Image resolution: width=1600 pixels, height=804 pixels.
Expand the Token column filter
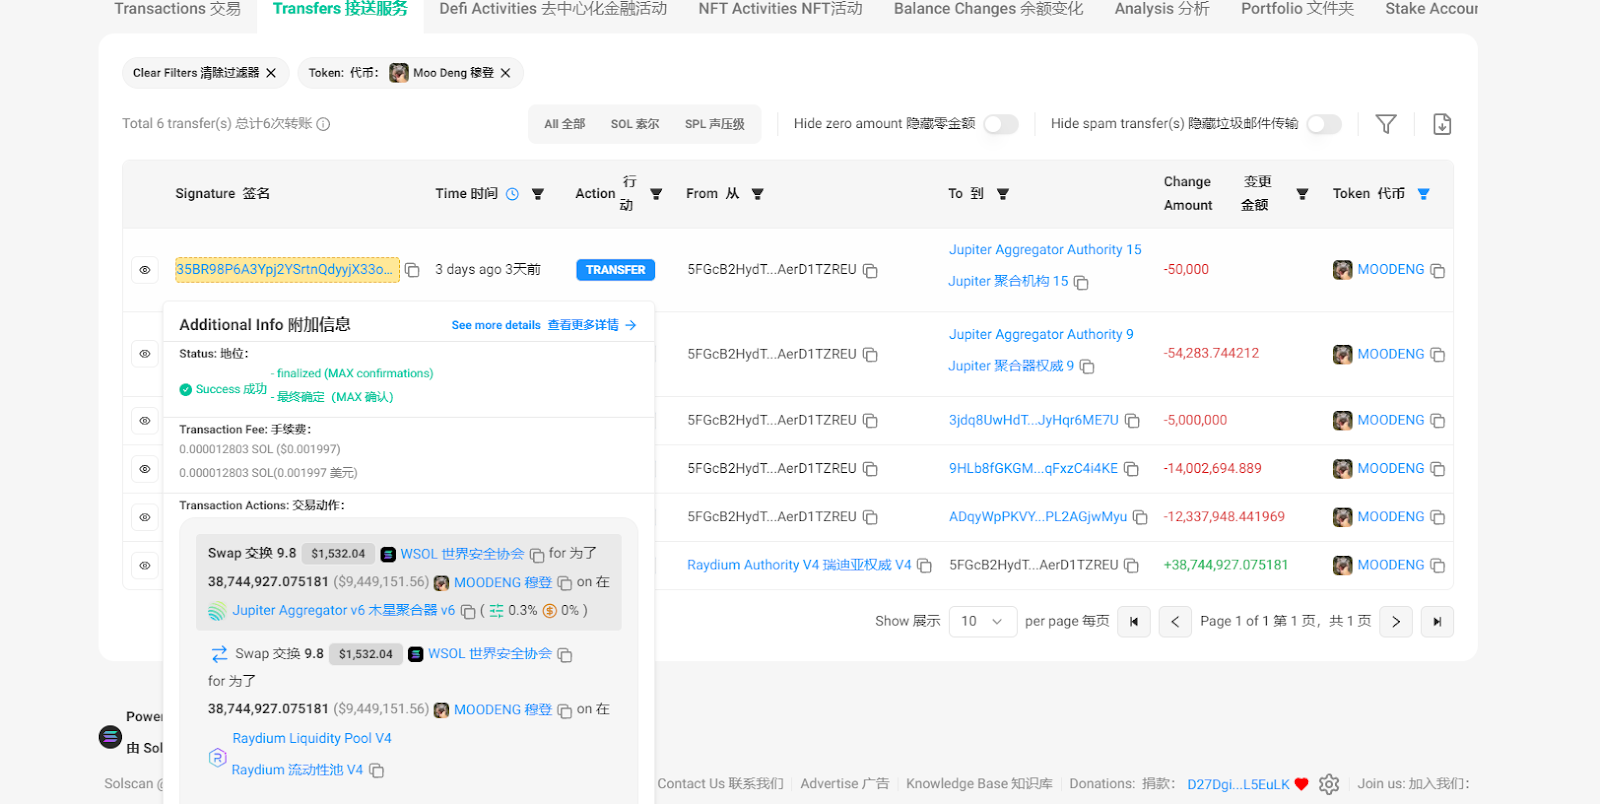1423,194
